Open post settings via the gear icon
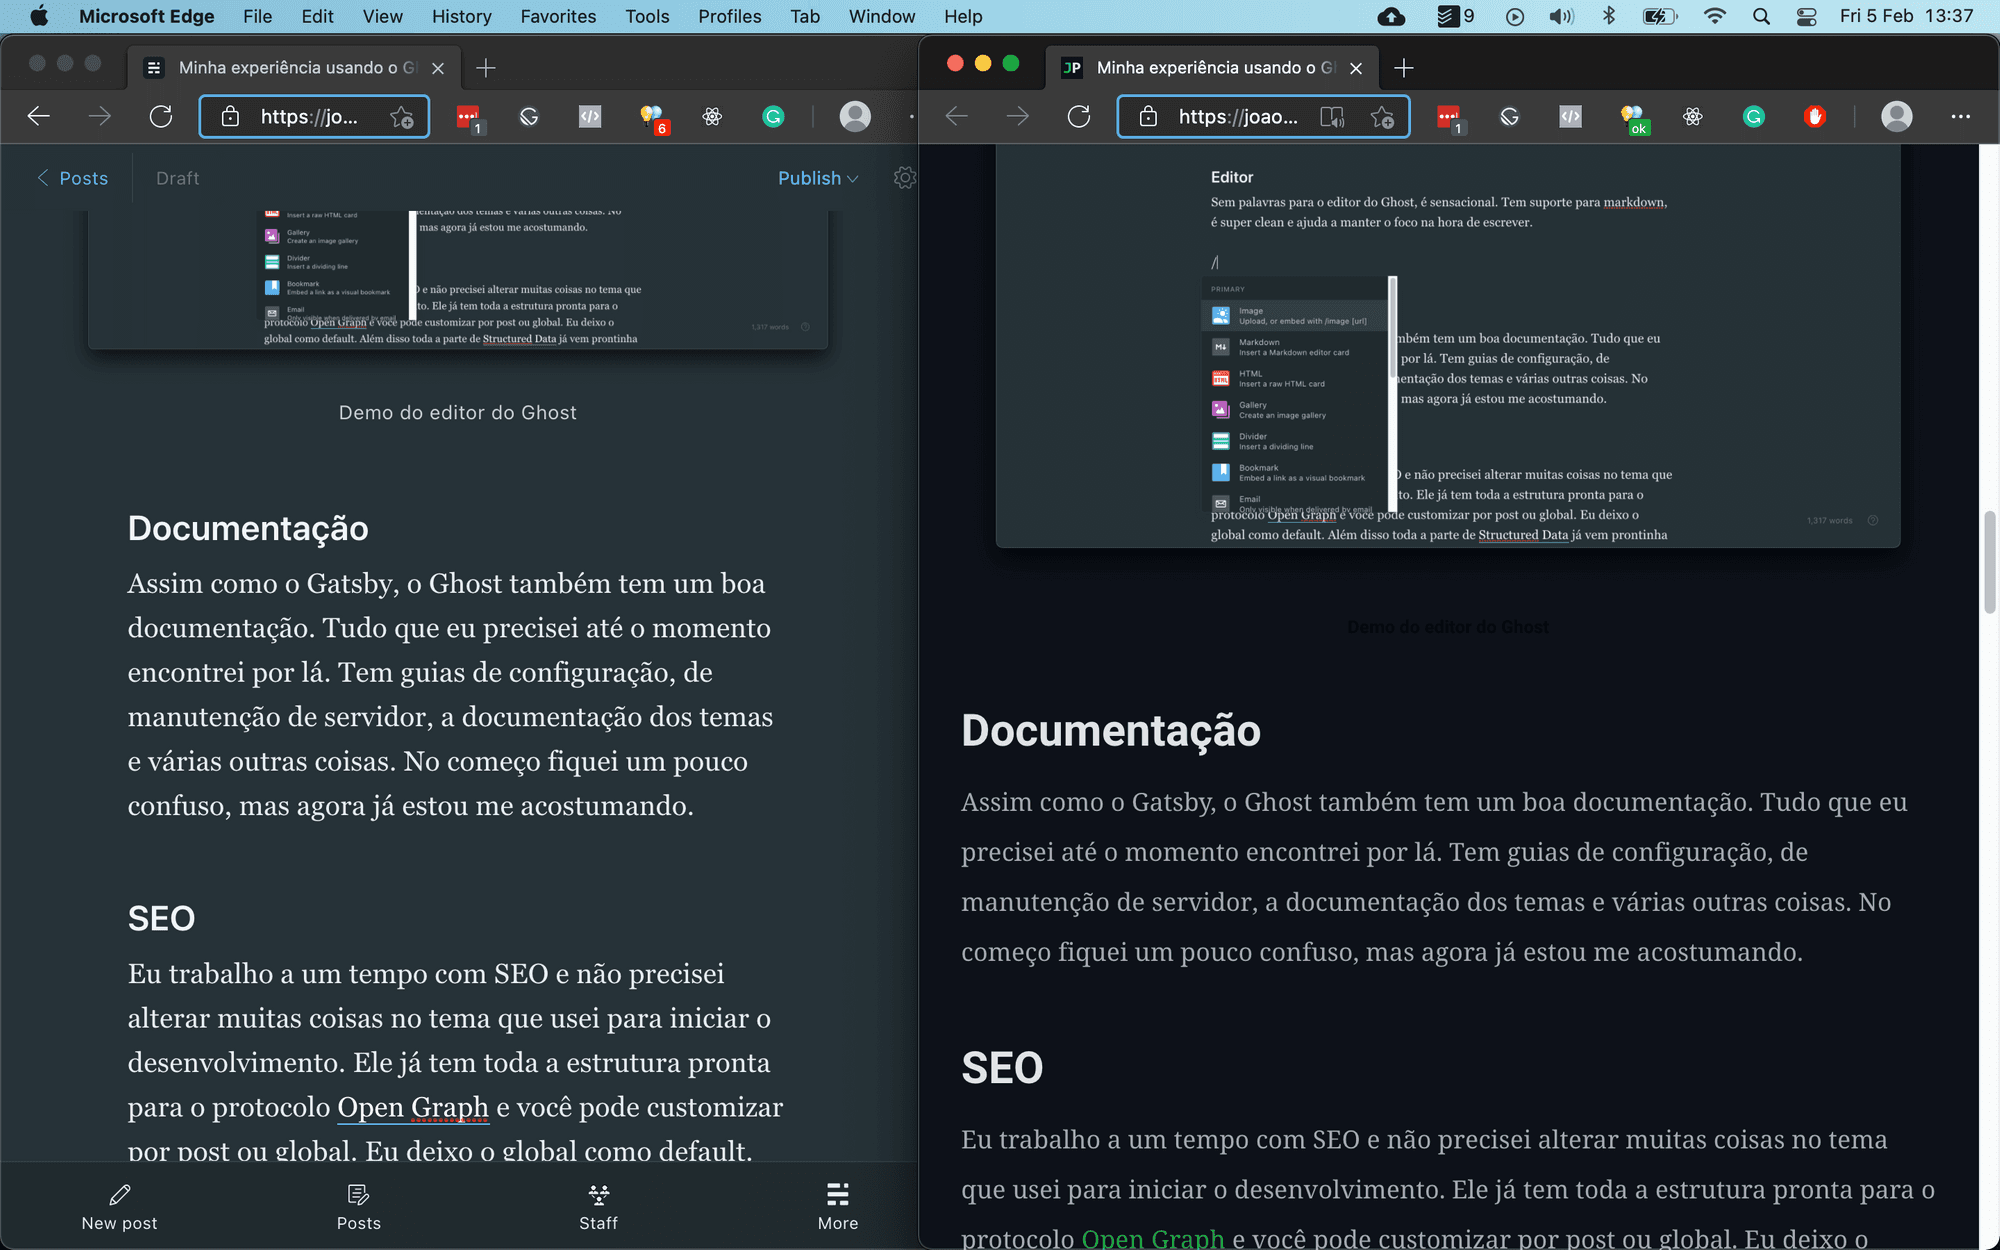 905,177
